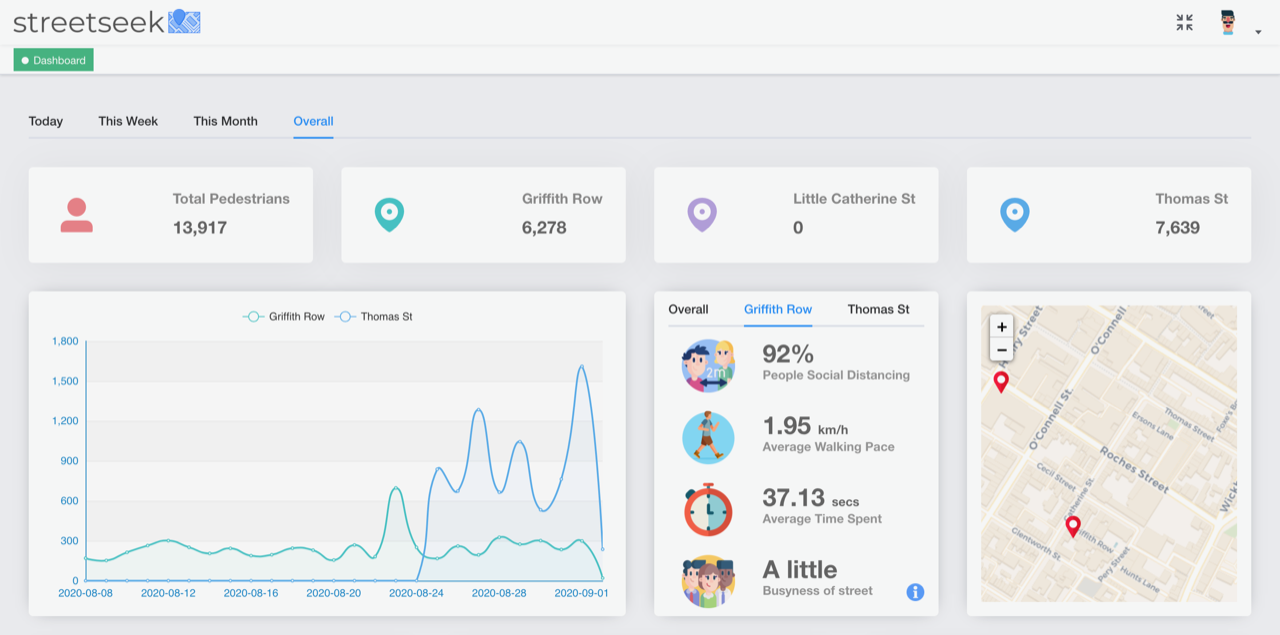This screenshot has width=1280, height=635.
Task: Click the Thomas St peak near 2020-09-01
Action: pyautogui.click(x=582, y=366)
